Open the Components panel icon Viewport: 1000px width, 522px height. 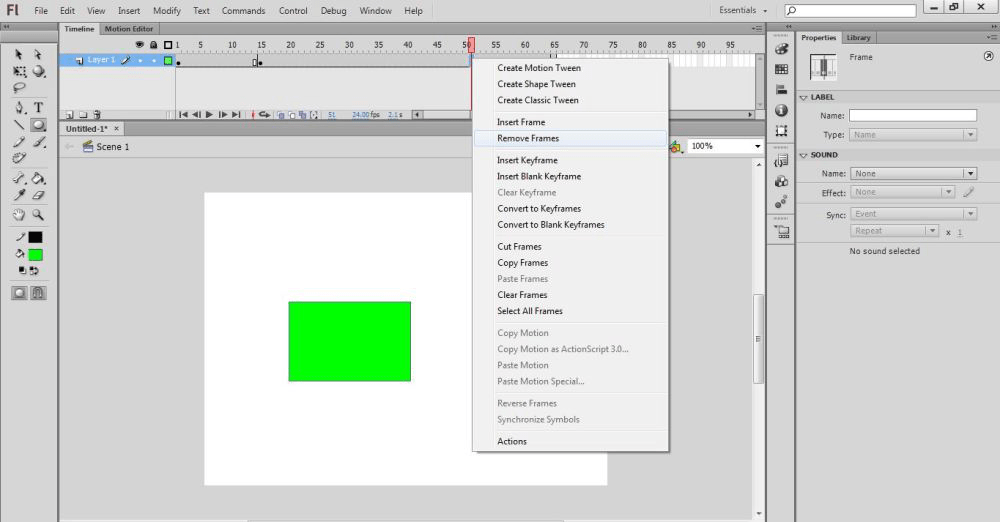tap(781, 182)
